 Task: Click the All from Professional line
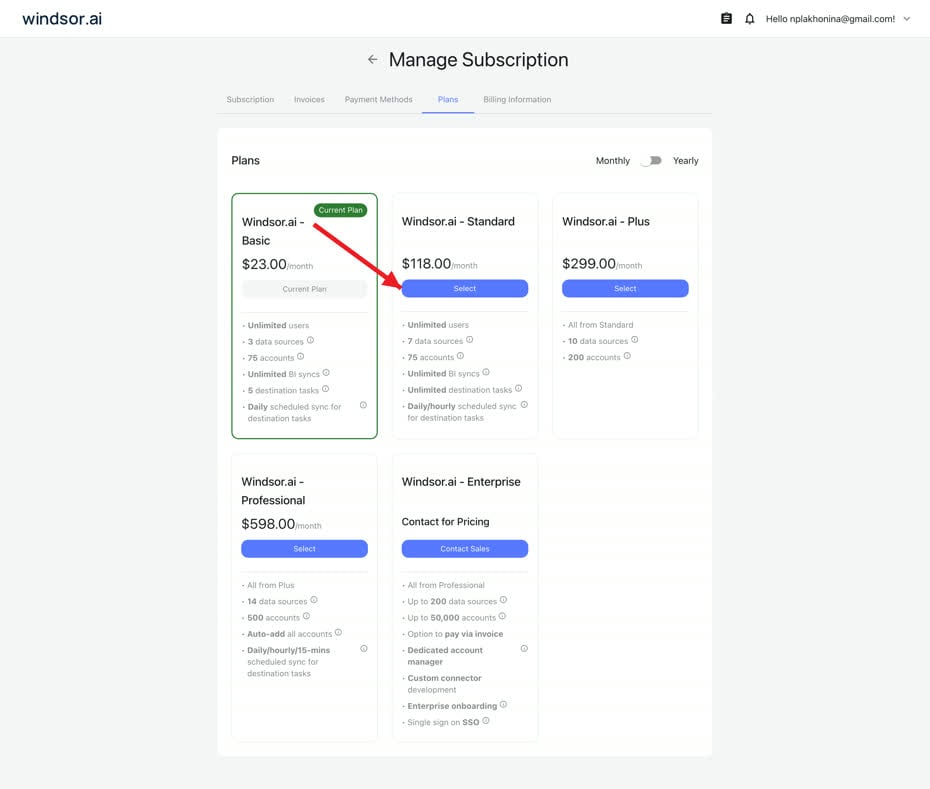[446, 585]
